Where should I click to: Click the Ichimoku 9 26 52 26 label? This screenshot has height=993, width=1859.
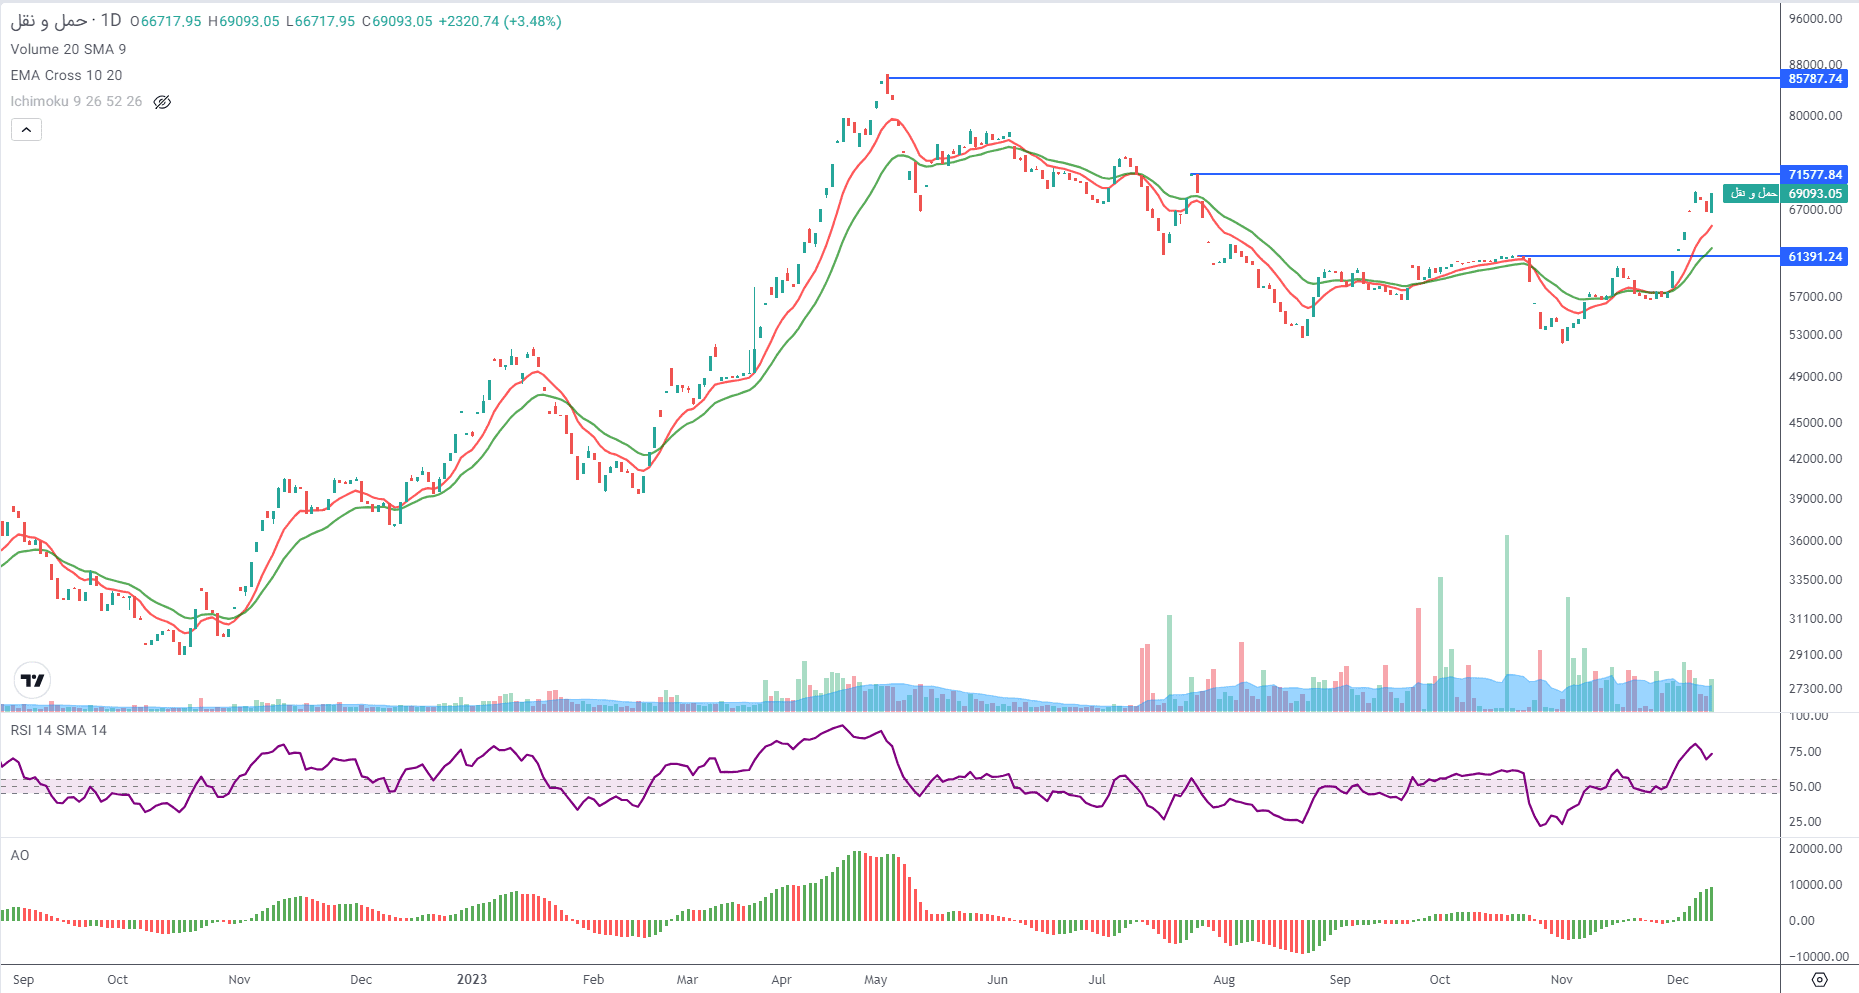coord(76,102)
